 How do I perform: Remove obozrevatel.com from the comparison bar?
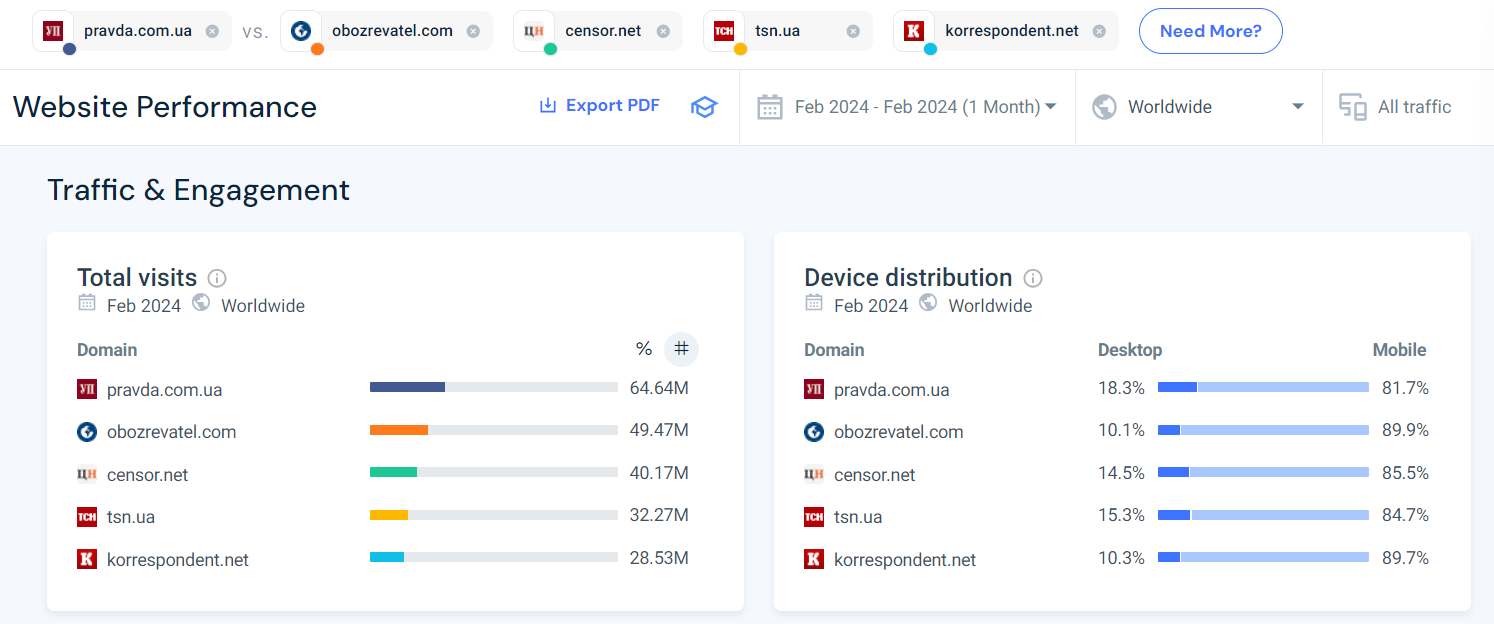(473, 31)
